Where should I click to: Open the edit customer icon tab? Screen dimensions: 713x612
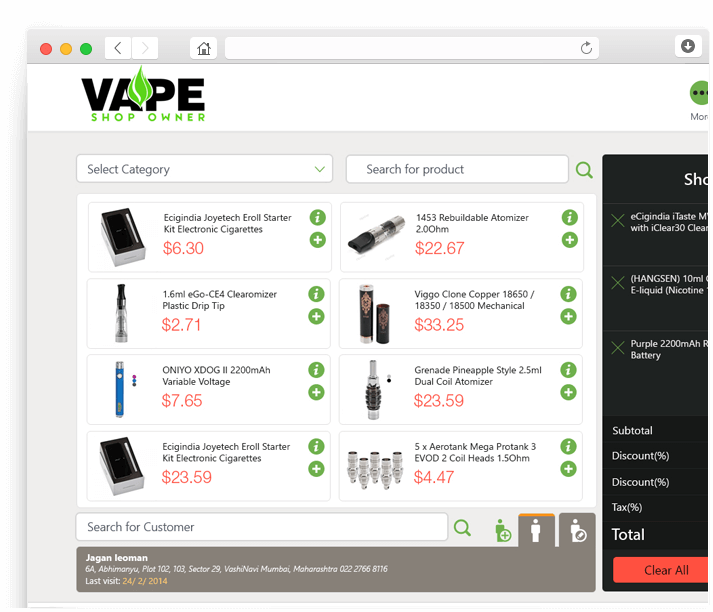pyautogui.click(x=577, y=530)
